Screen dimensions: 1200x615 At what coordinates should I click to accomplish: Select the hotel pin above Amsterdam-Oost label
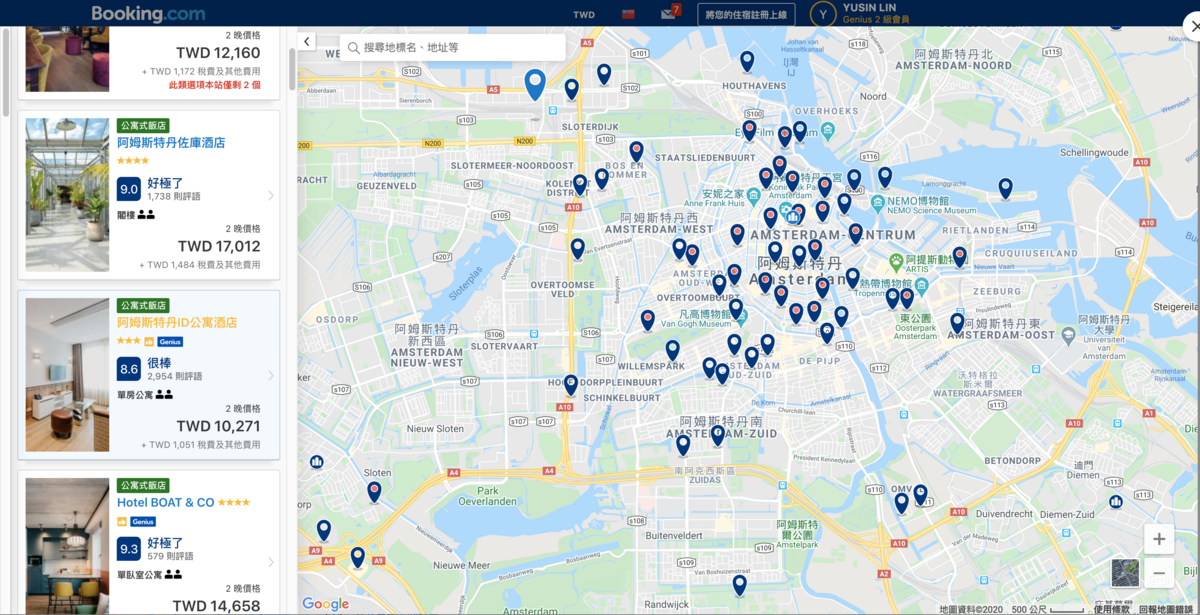(x=957, y=324)
